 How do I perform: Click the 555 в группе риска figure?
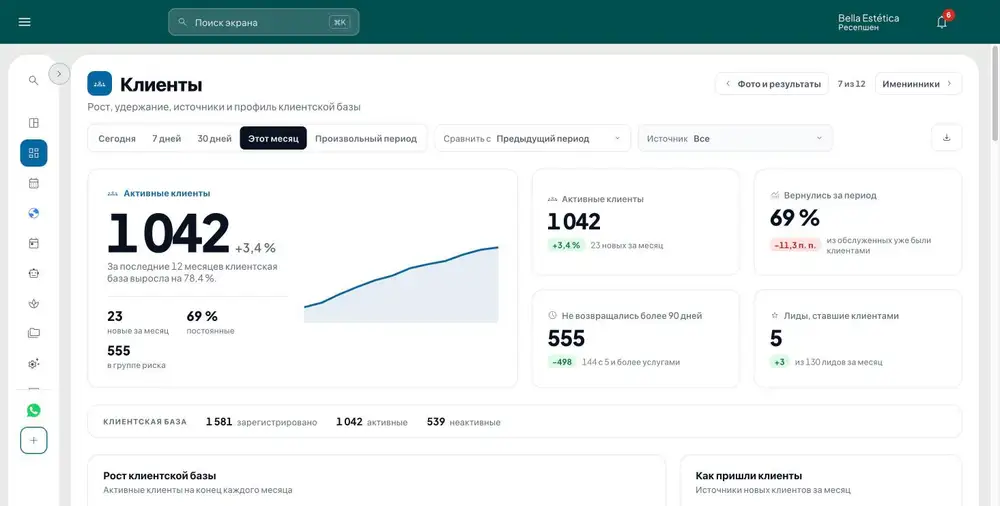[136, 357]
